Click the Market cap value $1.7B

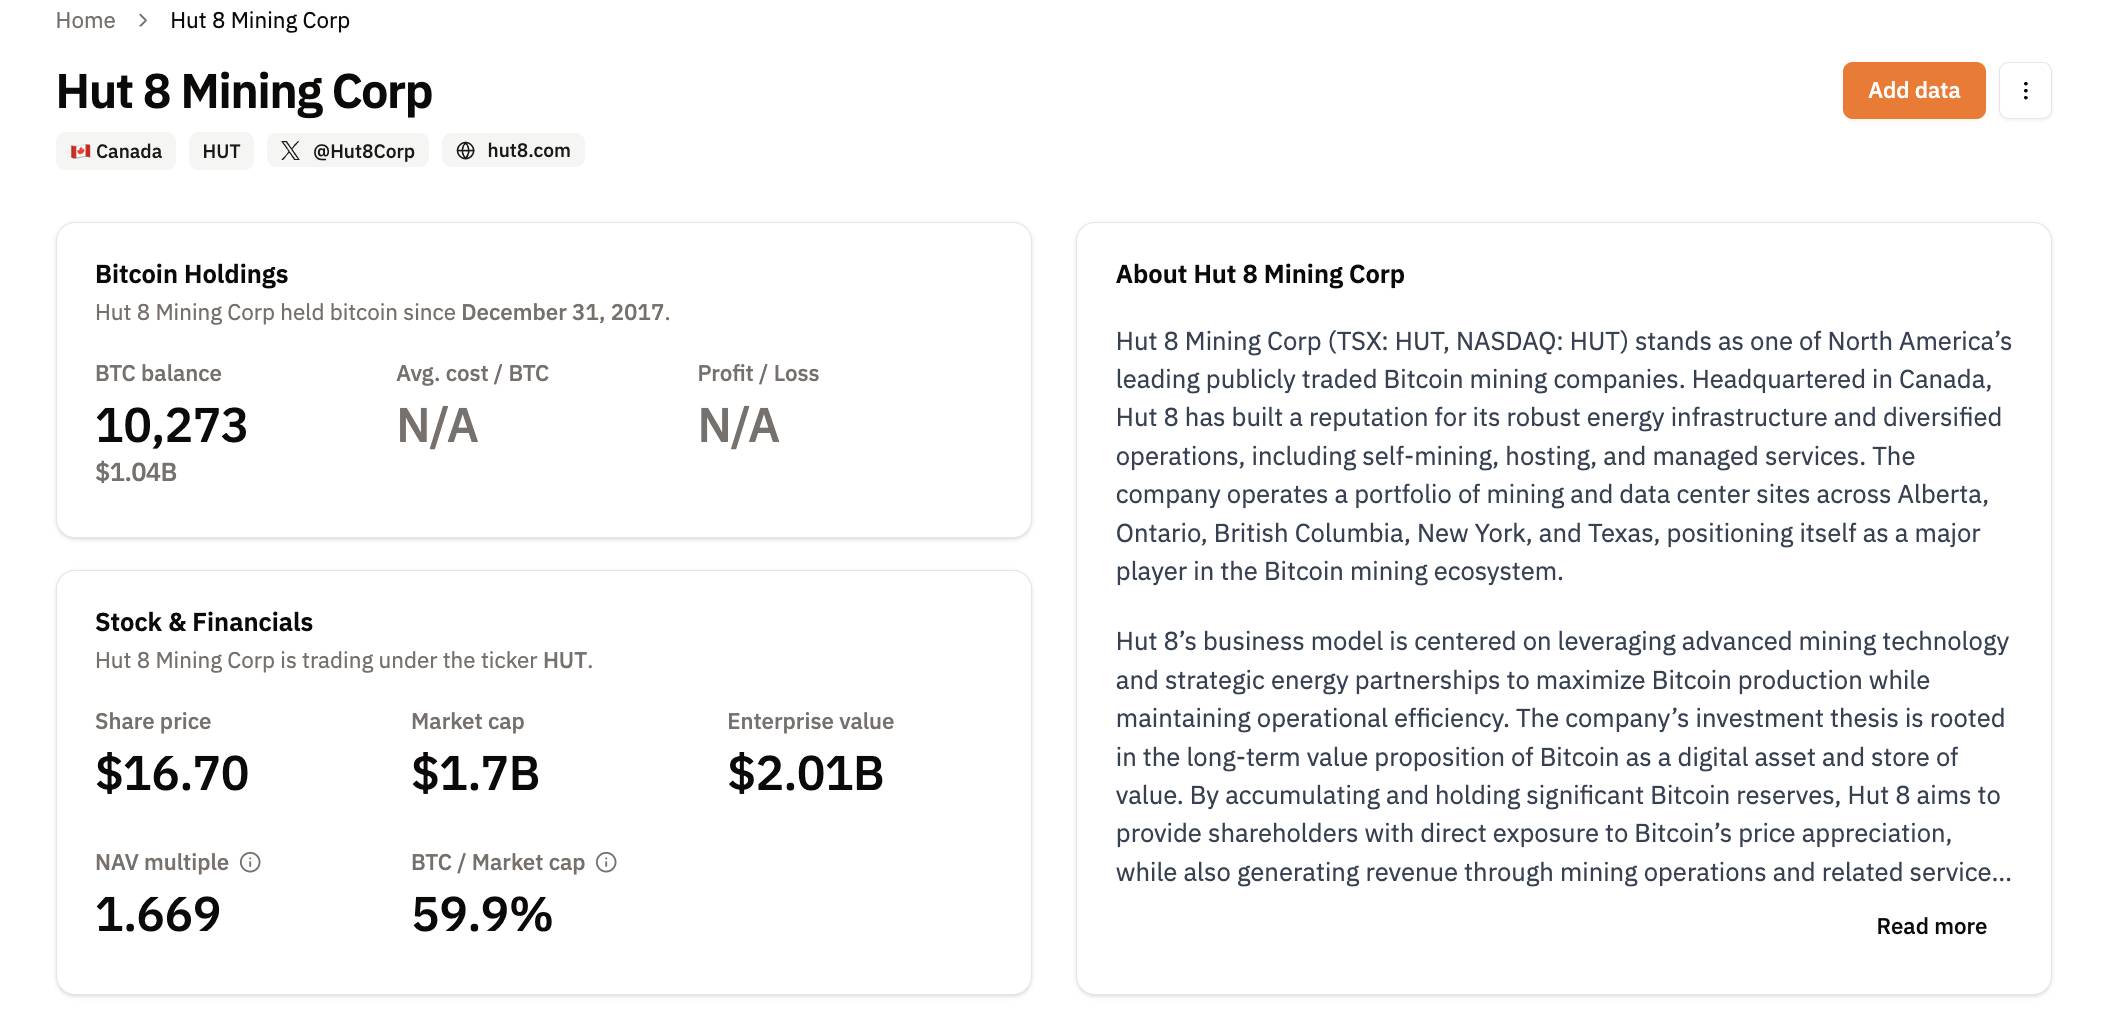(475, 773)
